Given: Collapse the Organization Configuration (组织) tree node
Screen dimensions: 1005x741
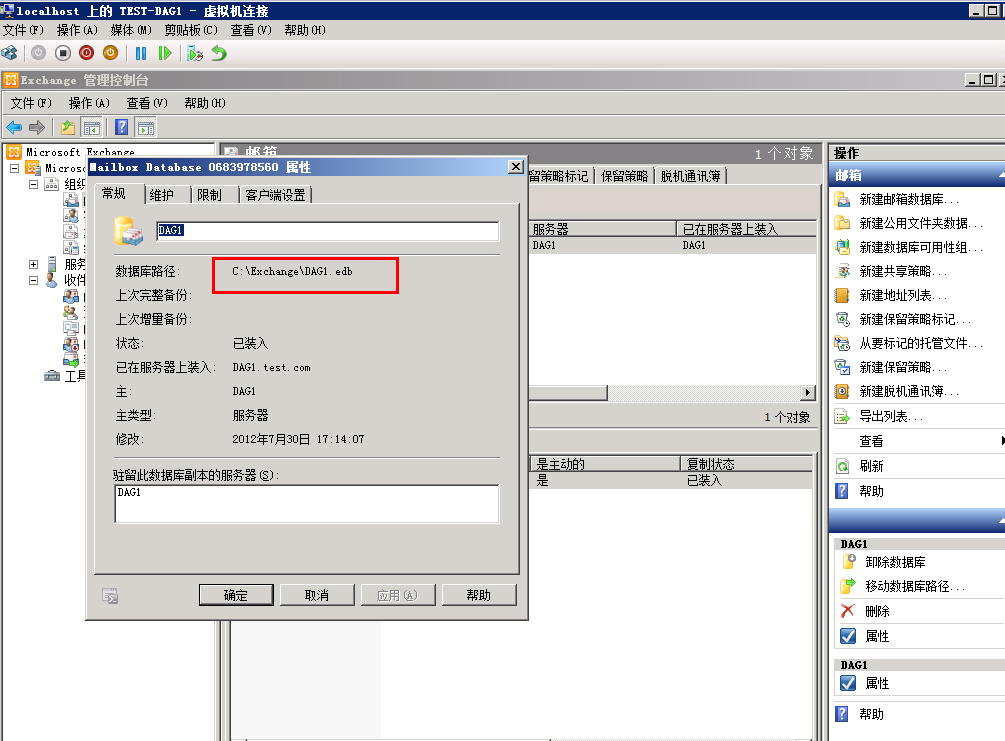Looking at the screenshot, I should [33, 184].
